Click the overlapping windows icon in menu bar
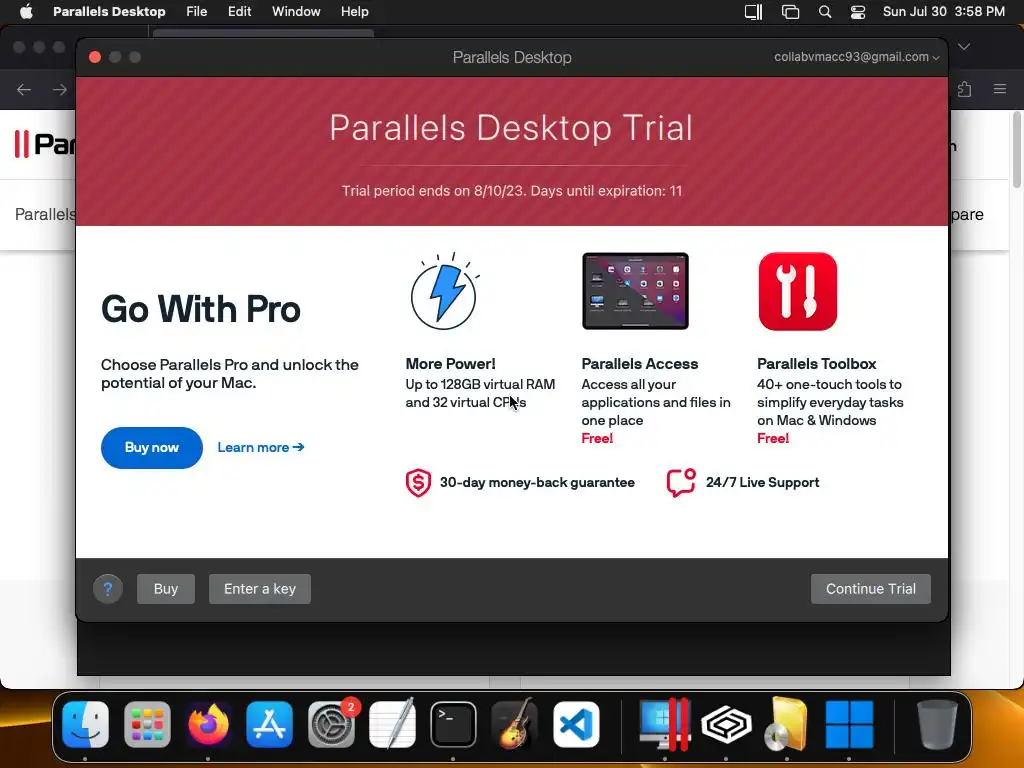This screenshot has width=1024, height=768. click(x=790, y=12)
